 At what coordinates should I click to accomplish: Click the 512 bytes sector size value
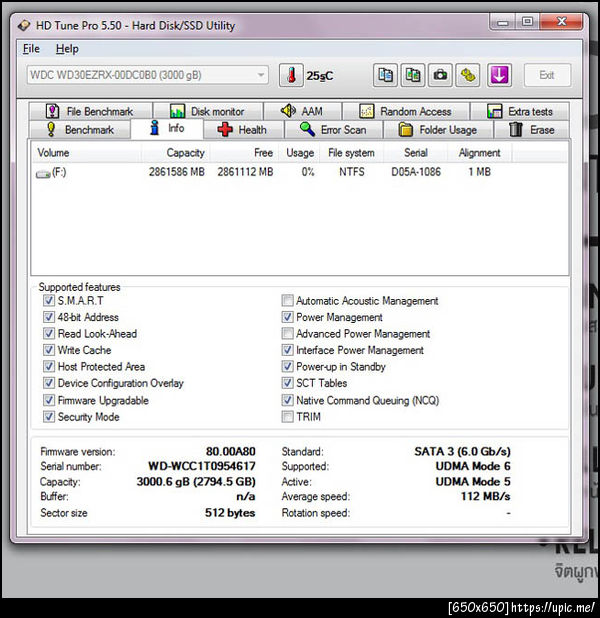230,513
